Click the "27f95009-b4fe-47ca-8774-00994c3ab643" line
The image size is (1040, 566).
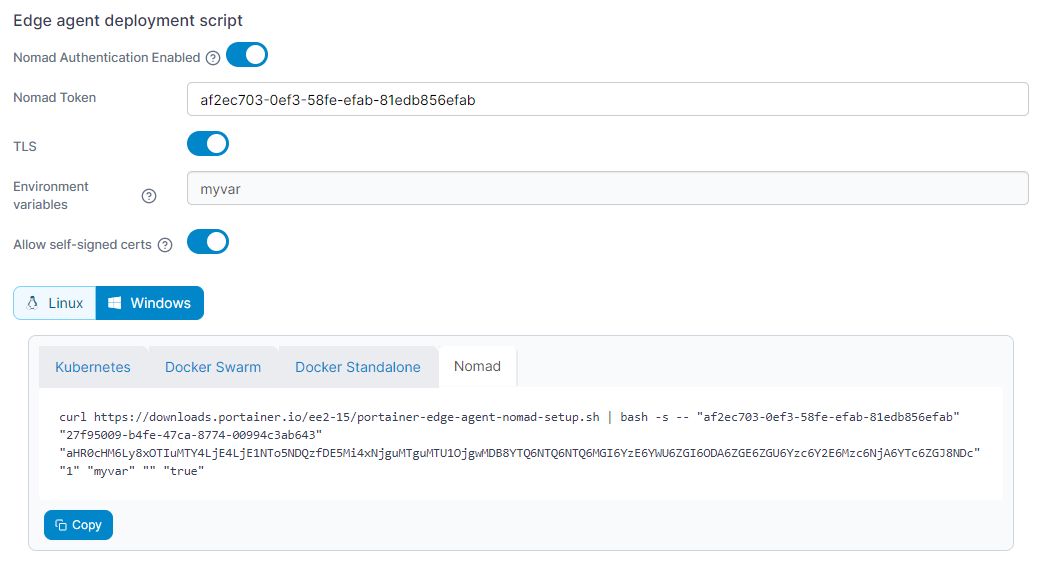coord(191,435)
